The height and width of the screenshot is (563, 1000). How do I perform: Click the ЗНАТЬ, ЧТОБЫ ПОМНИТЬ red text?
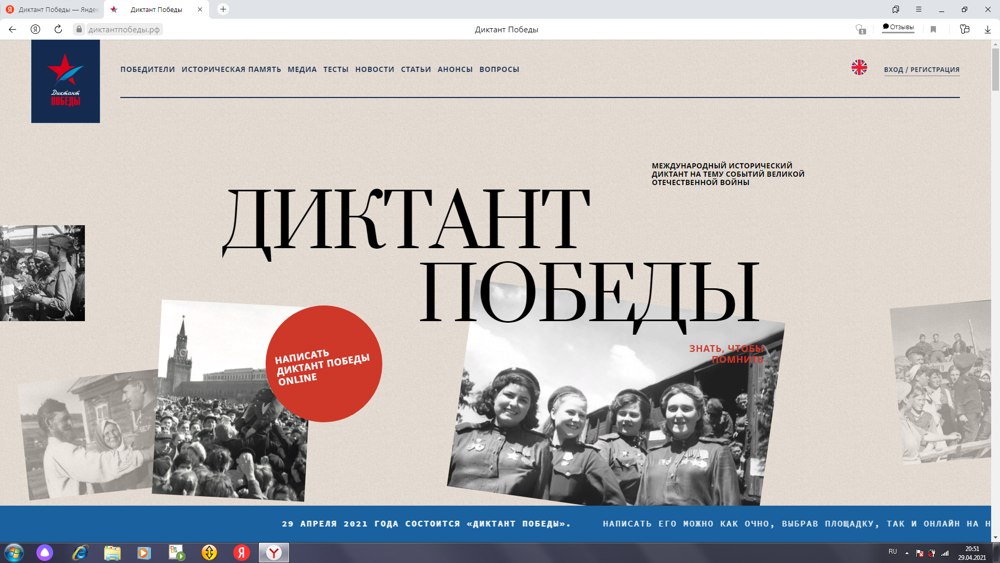click(x=726, y=354)
